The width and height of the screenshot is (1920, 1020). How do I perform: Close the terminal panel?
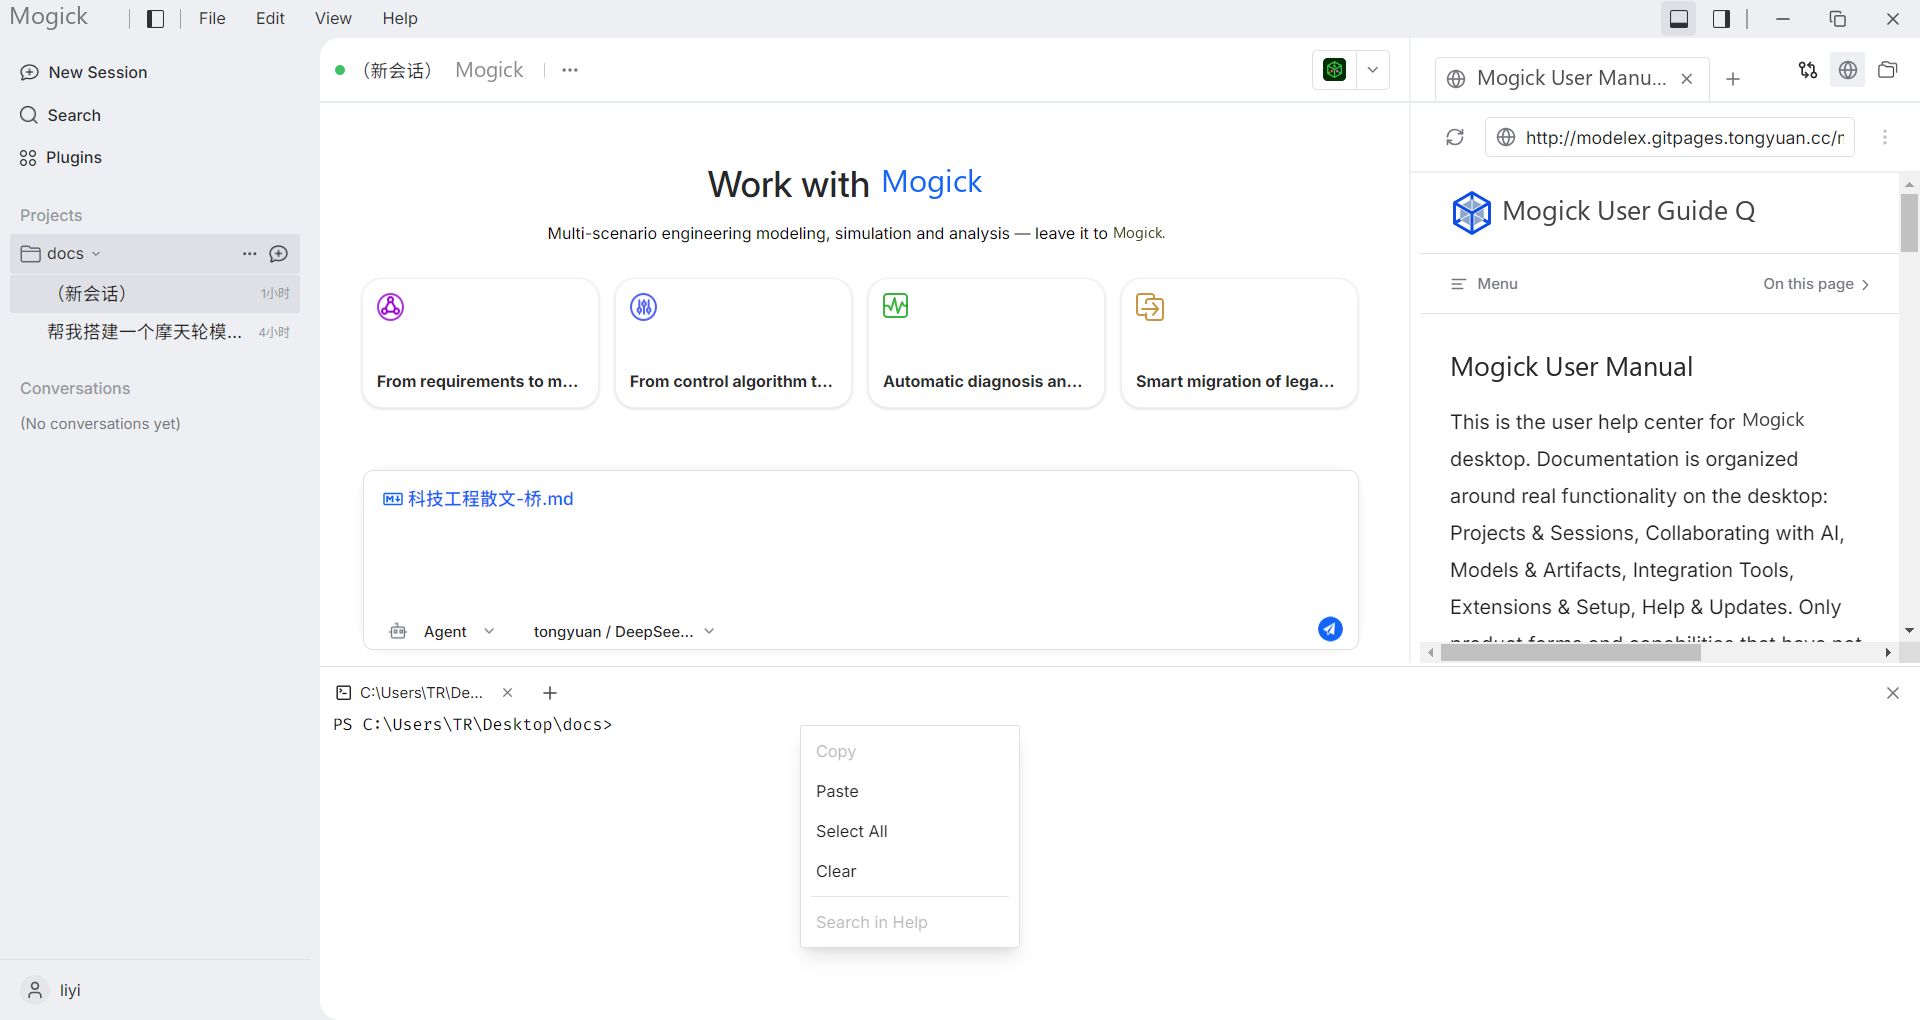click(x=1892, y=693)
